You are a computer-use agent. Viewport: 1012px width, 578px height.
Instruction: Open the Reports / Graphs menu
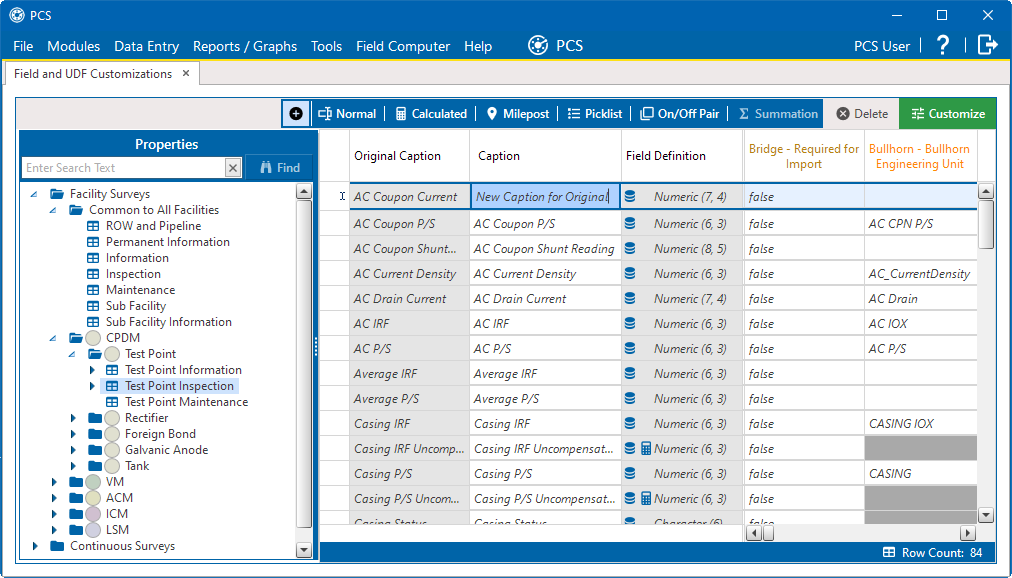coord(245,46)
